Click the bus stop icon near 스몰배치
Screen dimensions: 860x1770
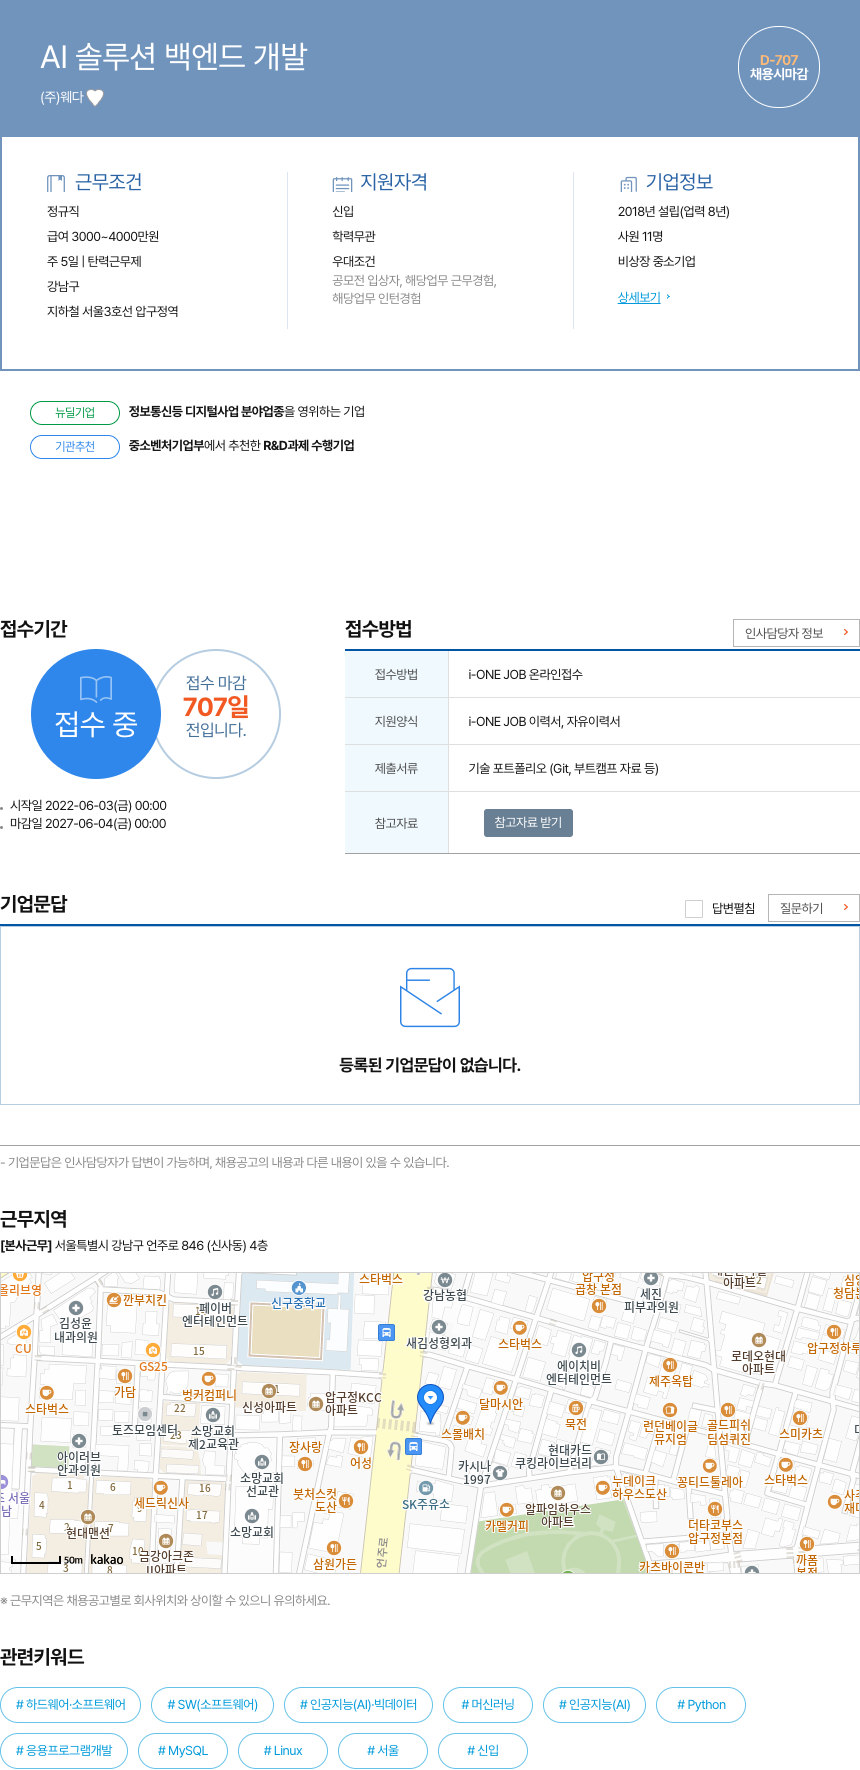(413, 1446)
